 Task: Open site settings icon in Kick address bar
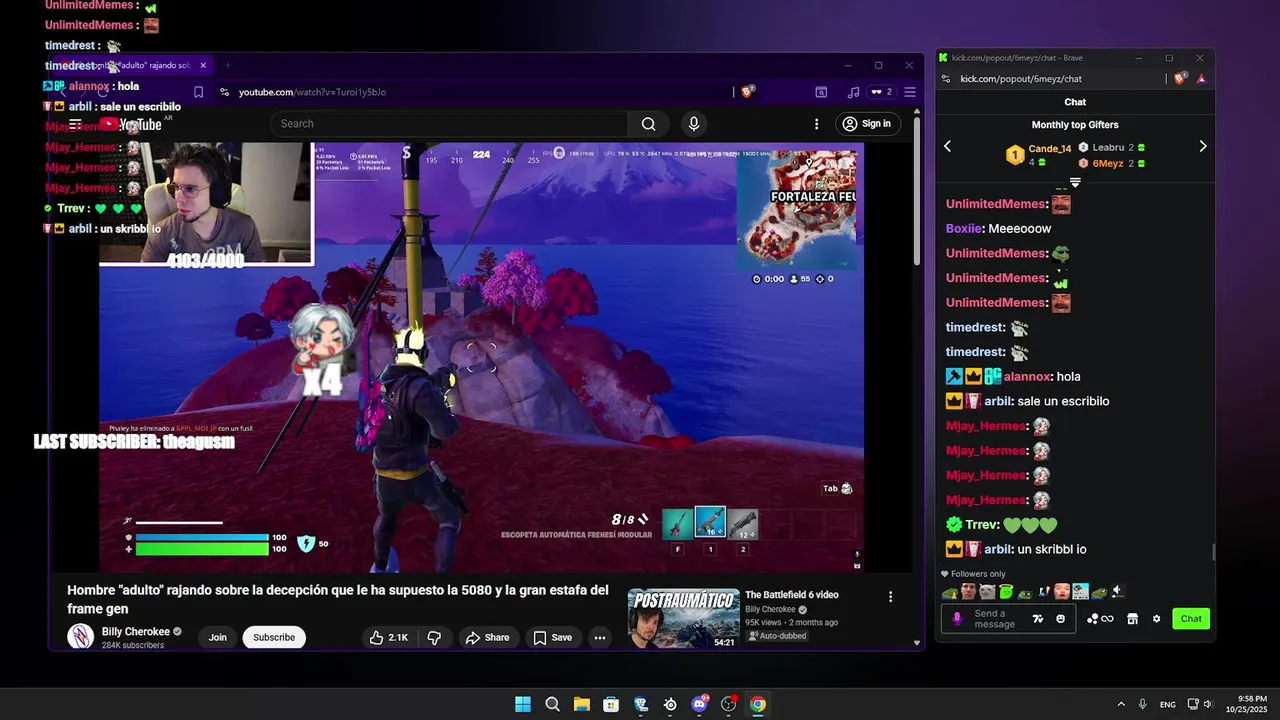pyautogui.click(x=946, y=79)
